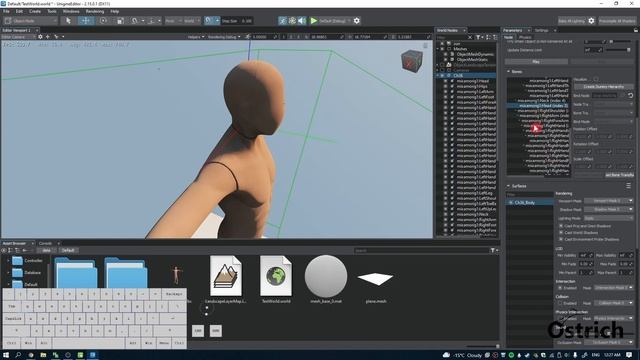Click the Play animation button
Screen dimensions: 640x360
[536, 62]
